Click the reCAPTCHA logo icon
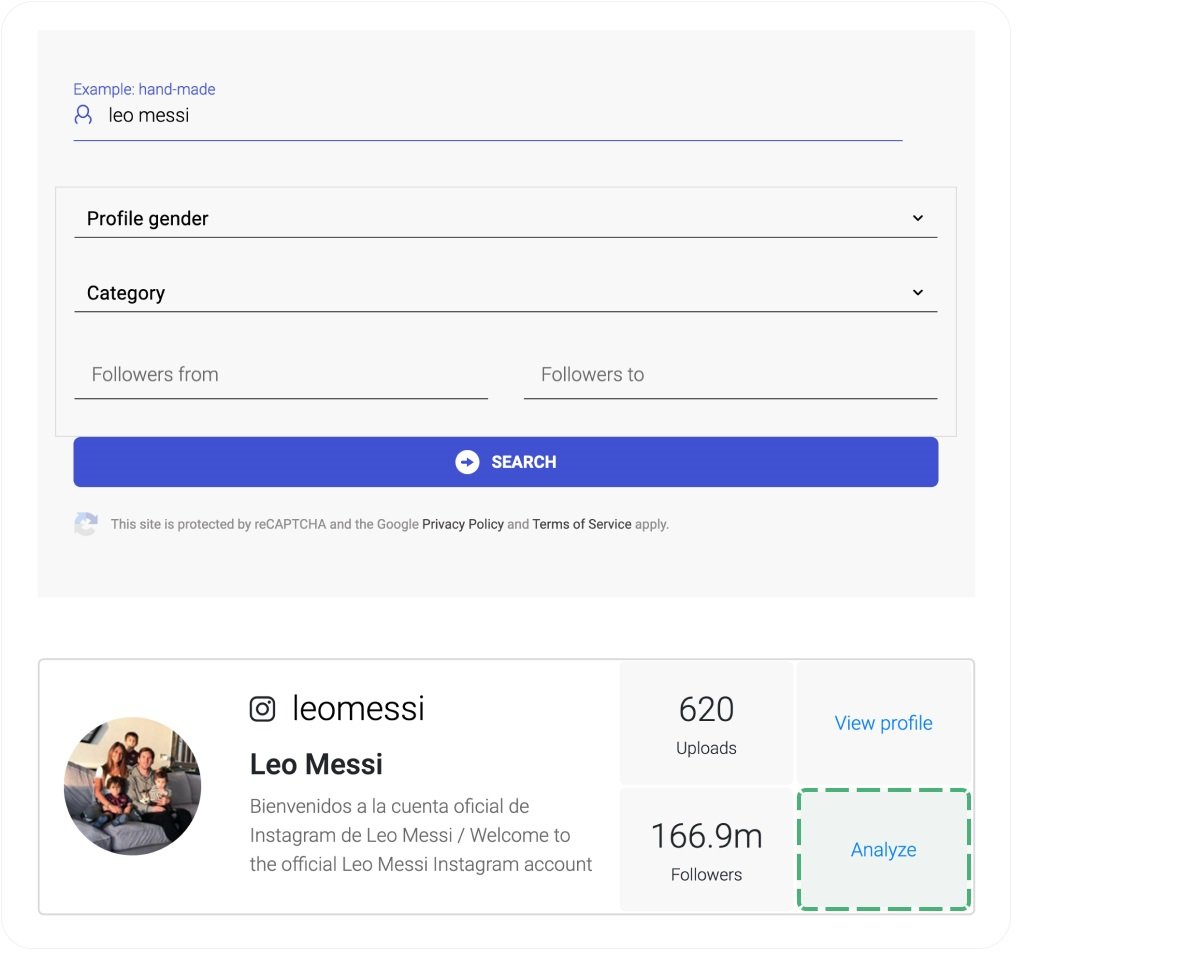The image size is (1200, 963). (86, 524)
